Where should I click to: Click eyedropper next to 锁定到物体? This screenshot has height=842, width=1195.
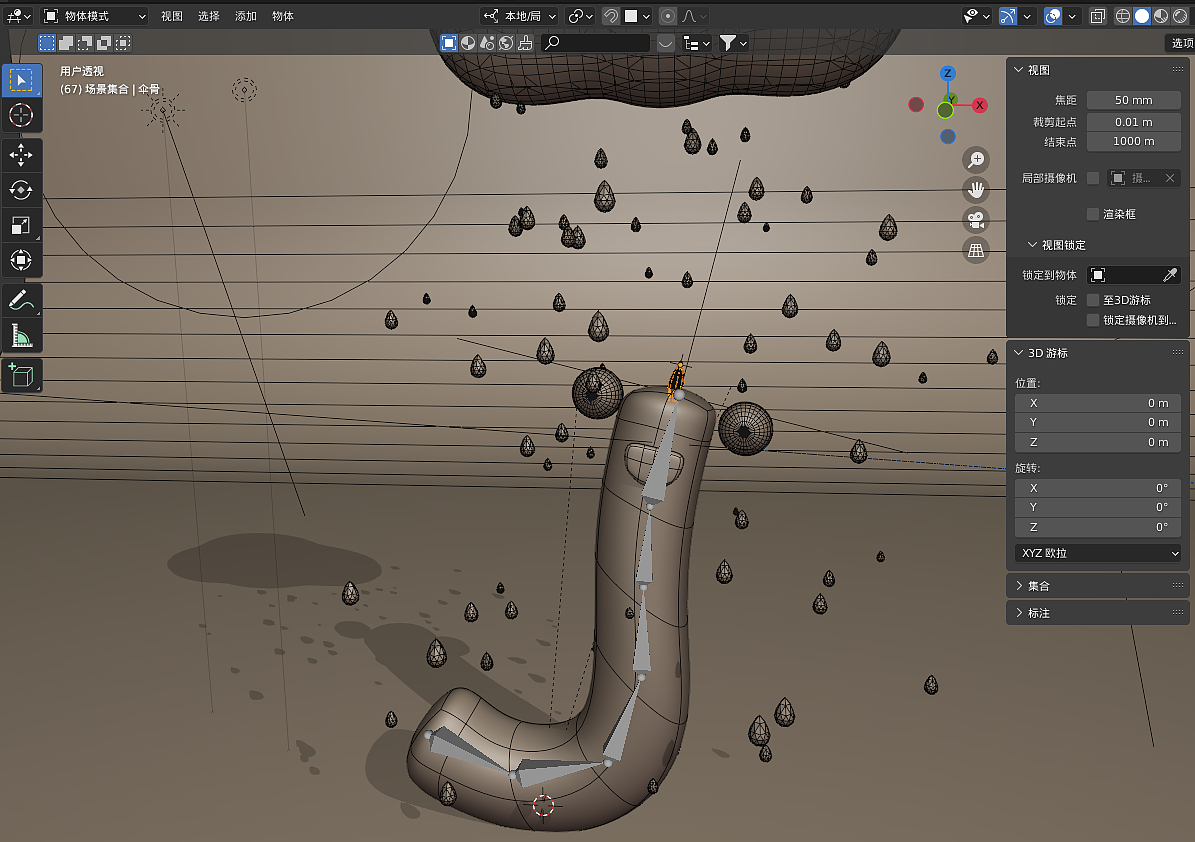pyautogui.click(x=1170, y=274)
